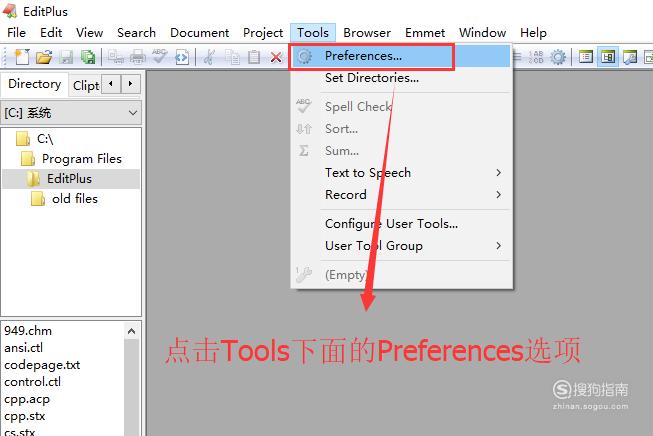This screenshot has width=653, height=436.
Task: Expand the Text to Speech submenu
Action: pos(401,172)
